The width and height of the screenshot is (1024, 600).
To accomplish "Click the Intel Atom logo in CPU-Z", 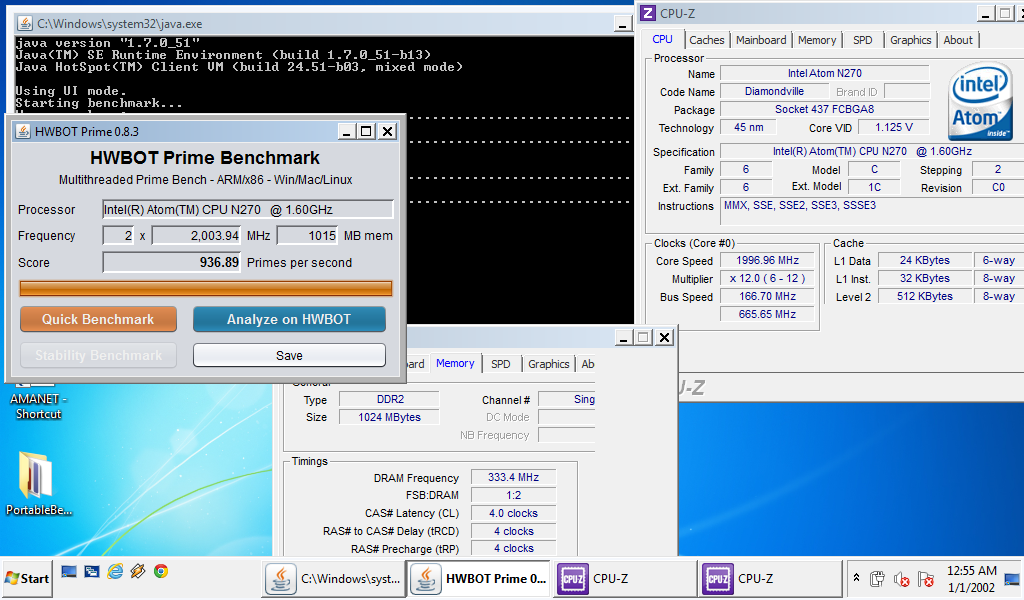I will coord(981,102).
